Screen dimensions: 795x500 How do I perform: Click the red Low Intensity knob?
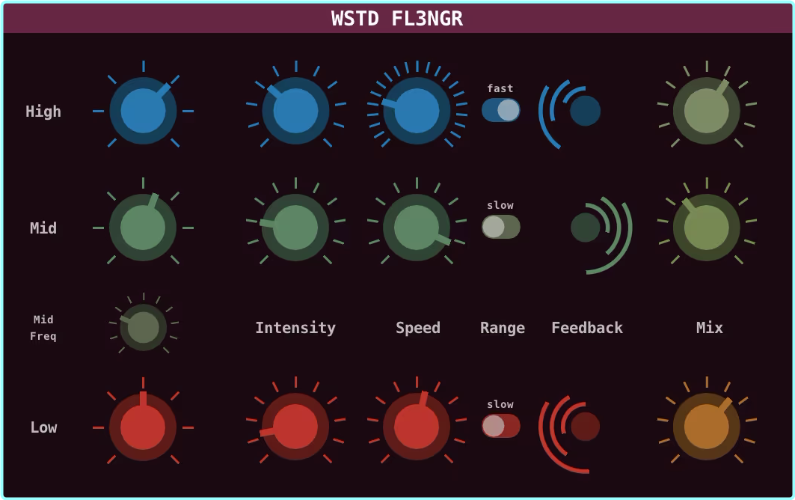[295, 427]
